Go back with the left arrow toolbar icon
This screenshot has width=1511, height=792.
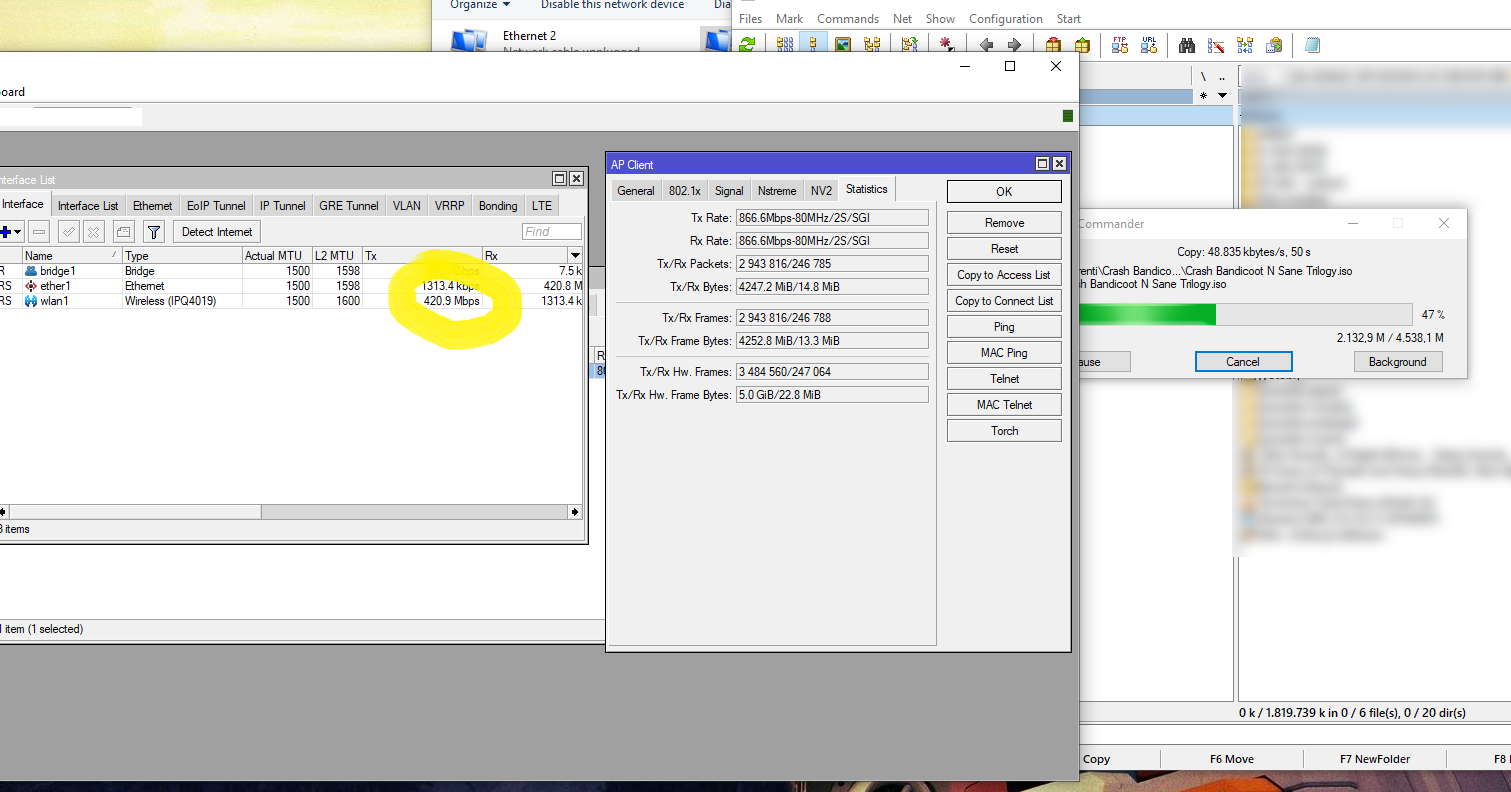click(x=987, y=45)
